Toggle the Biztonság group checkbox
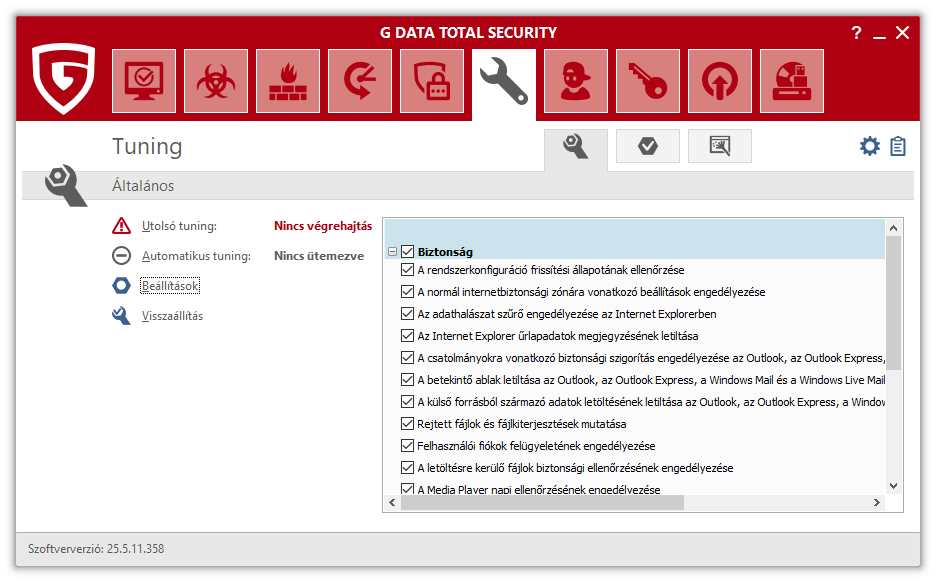 click(407, 251)
